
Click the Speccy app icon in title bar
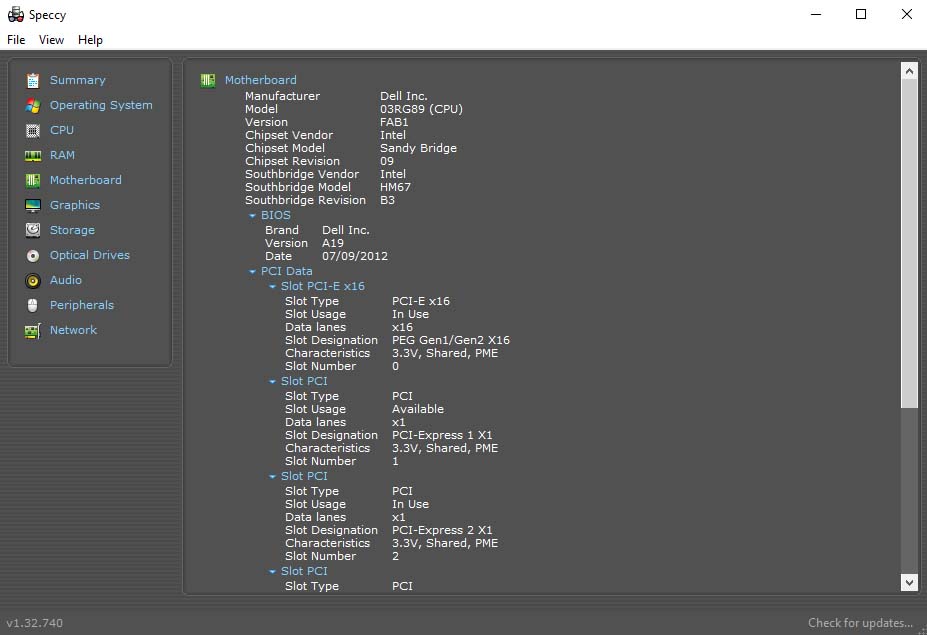pyautogui.click(x=16, y=15)
